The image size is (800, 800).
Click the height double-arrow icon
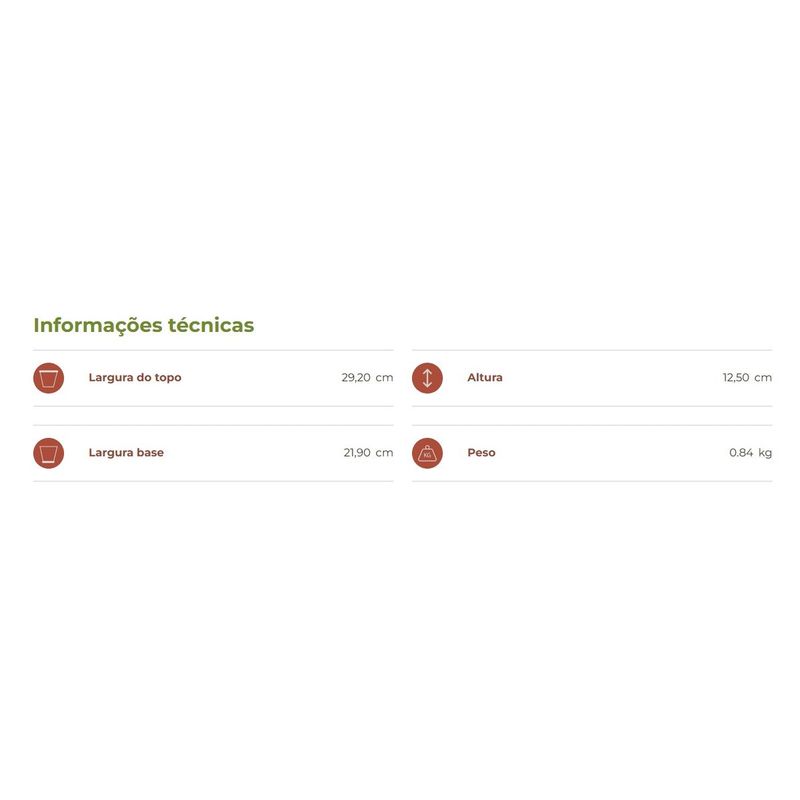tap(427, 378)
